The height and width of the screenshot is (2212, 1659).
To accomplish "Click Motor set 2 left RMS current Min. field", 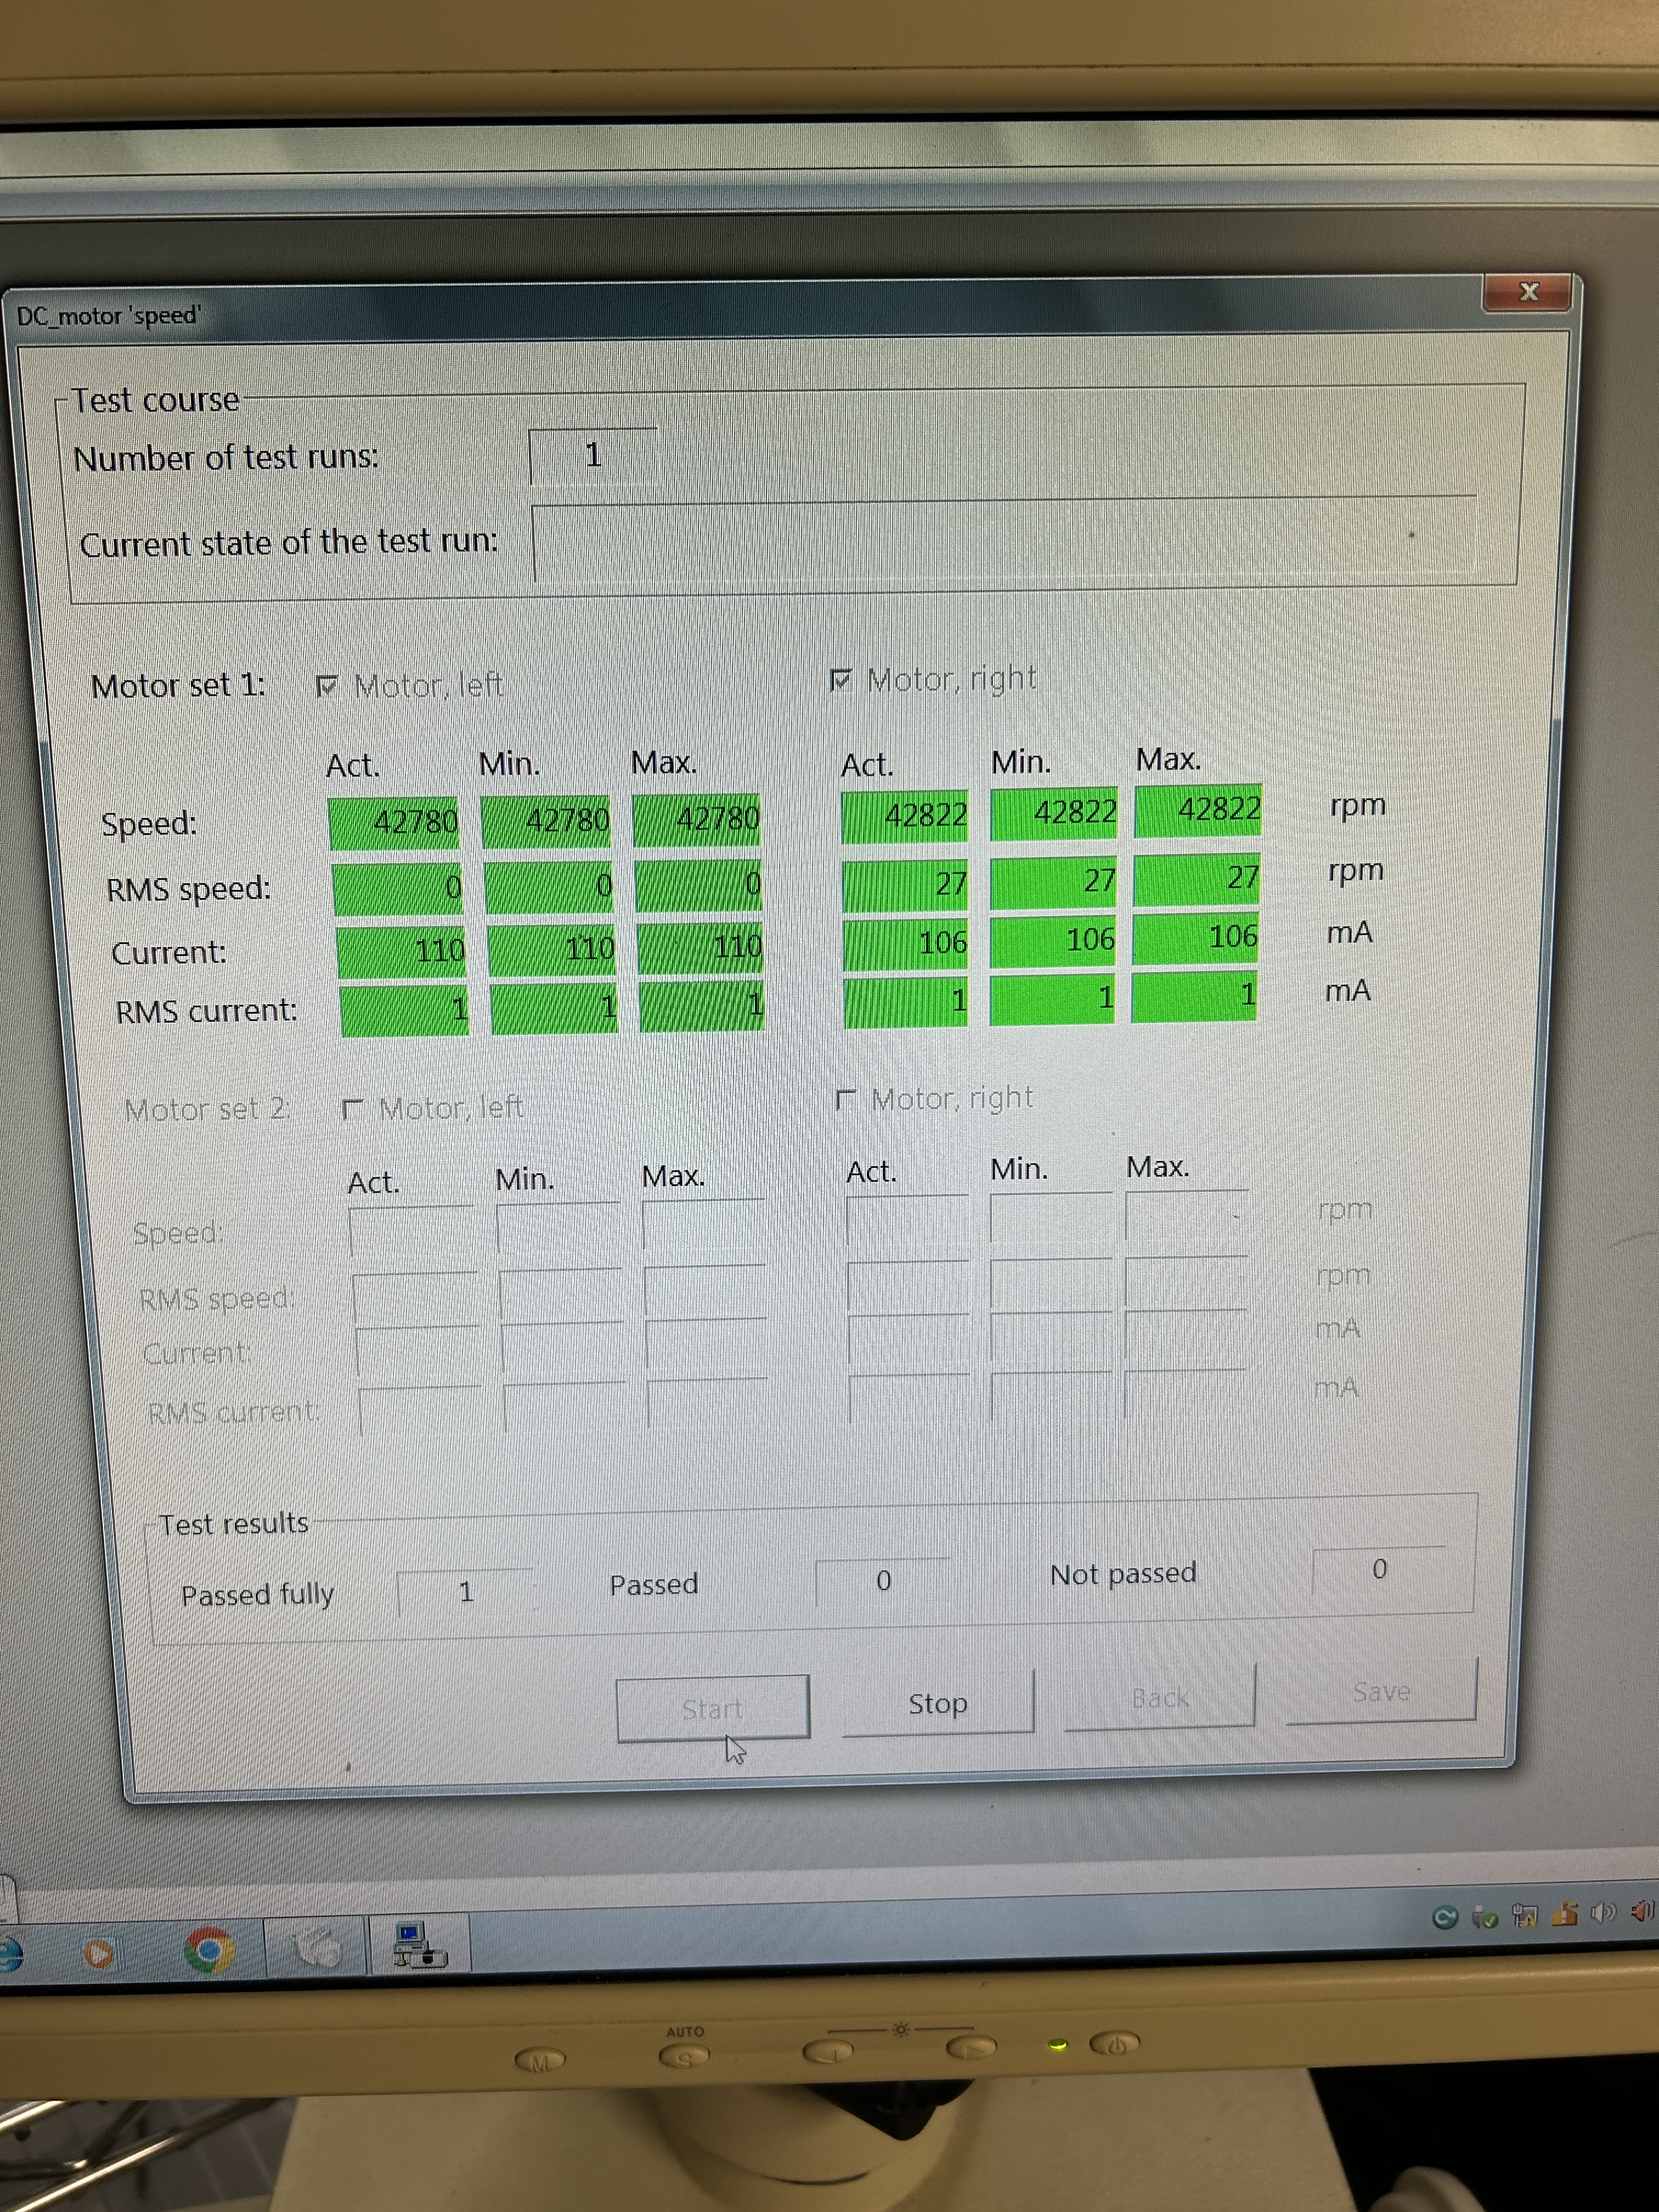I will coord(565,1407).
